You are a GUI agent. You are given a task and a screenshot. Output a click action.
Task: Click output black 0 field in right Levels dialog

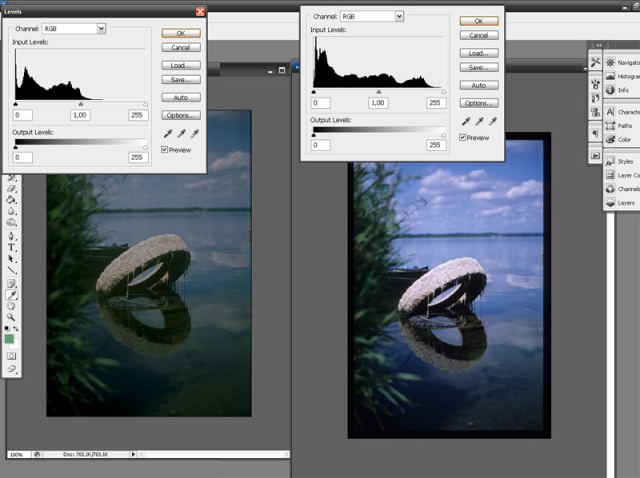tap(320, 145)
